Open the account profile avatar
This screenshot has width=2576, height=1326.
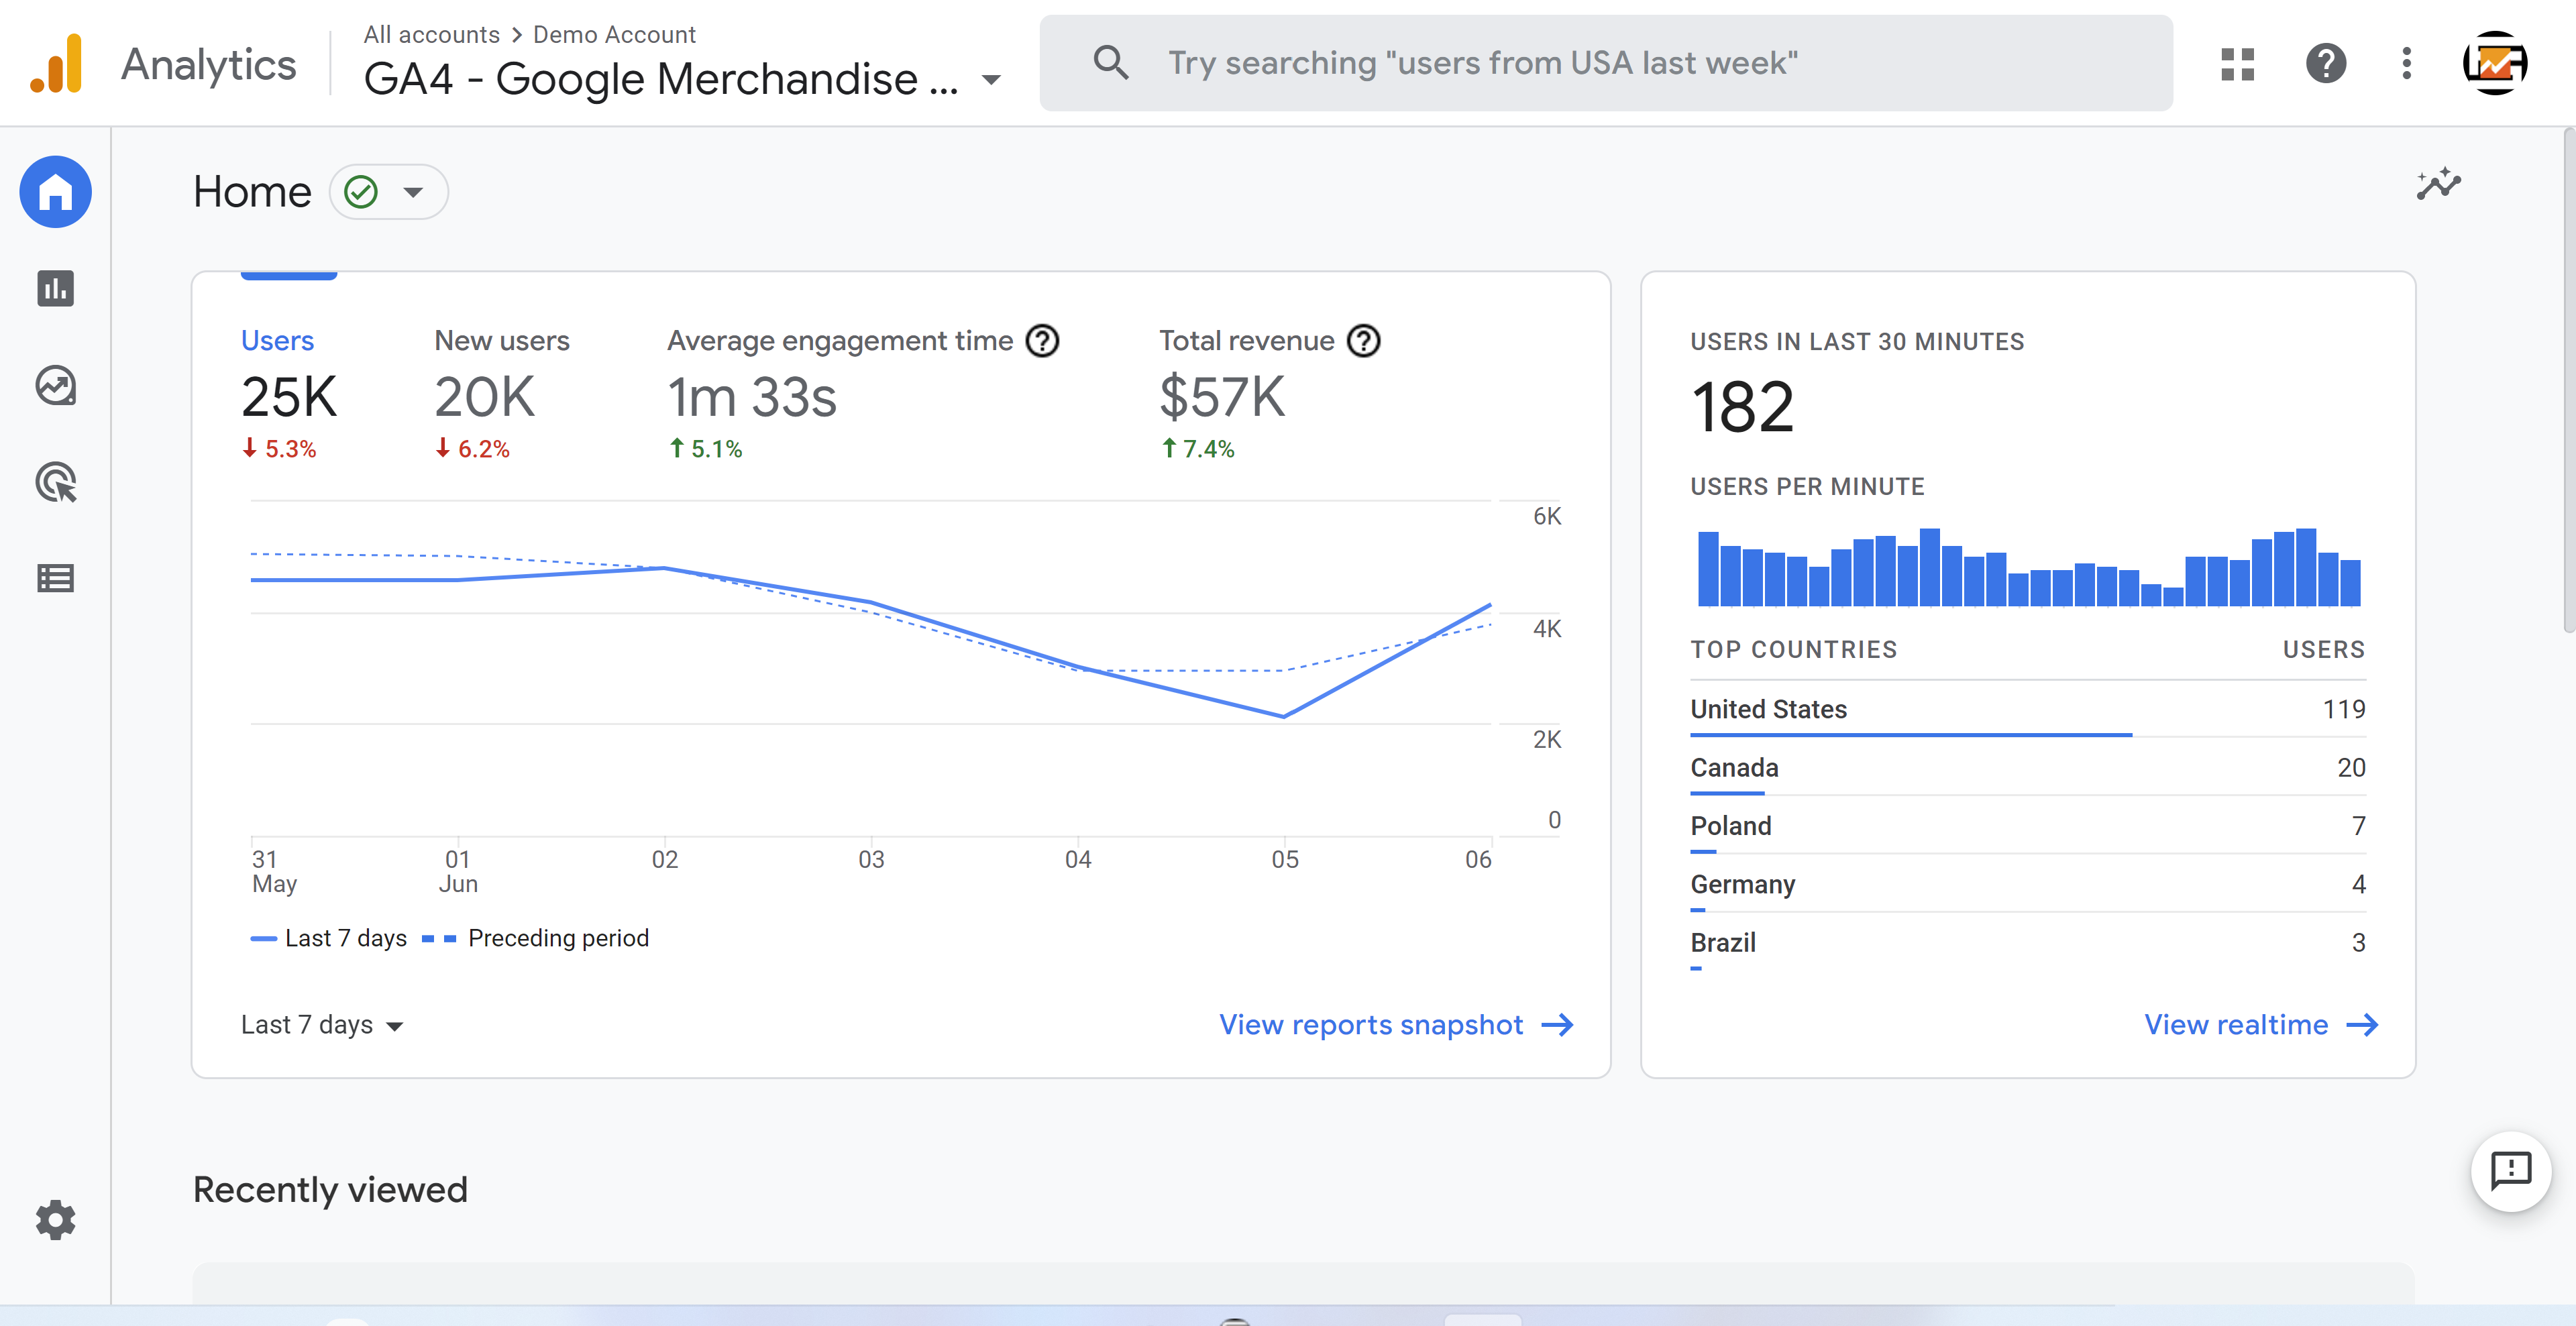[x=2495, y=64]
